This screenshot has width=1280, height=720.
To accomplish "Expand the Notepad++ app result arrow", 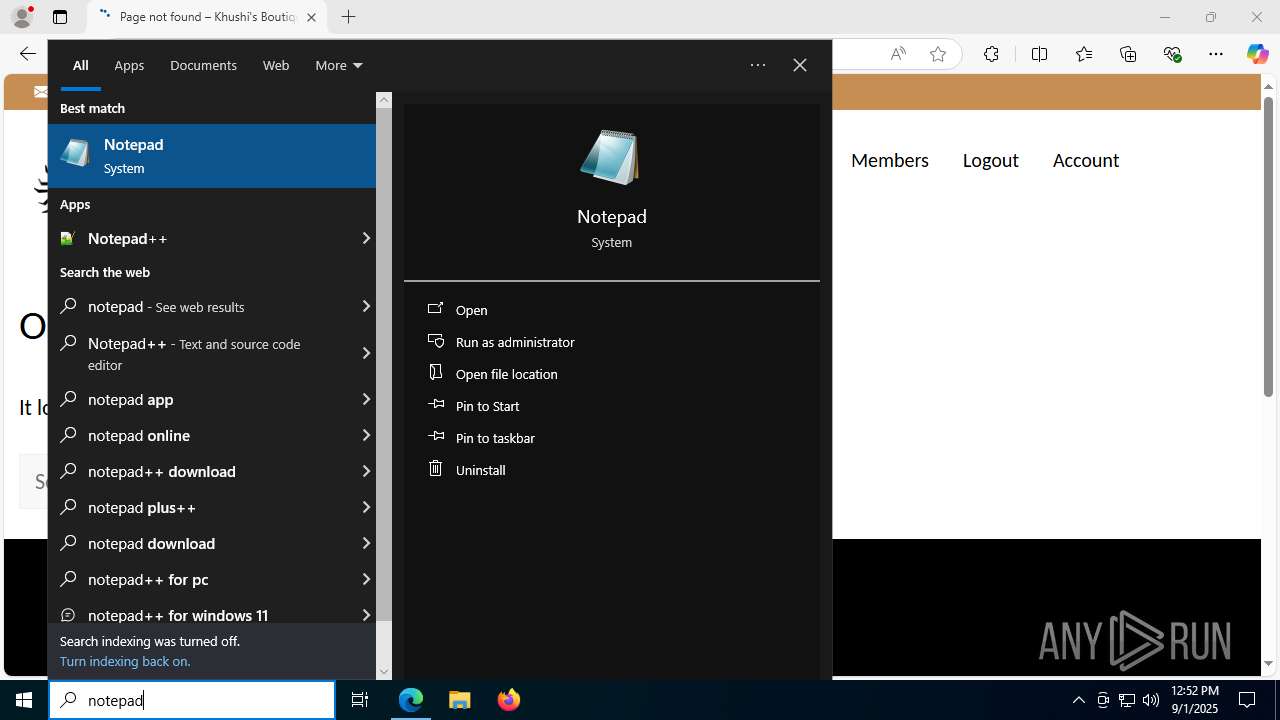I will click(x=365, y=238).
